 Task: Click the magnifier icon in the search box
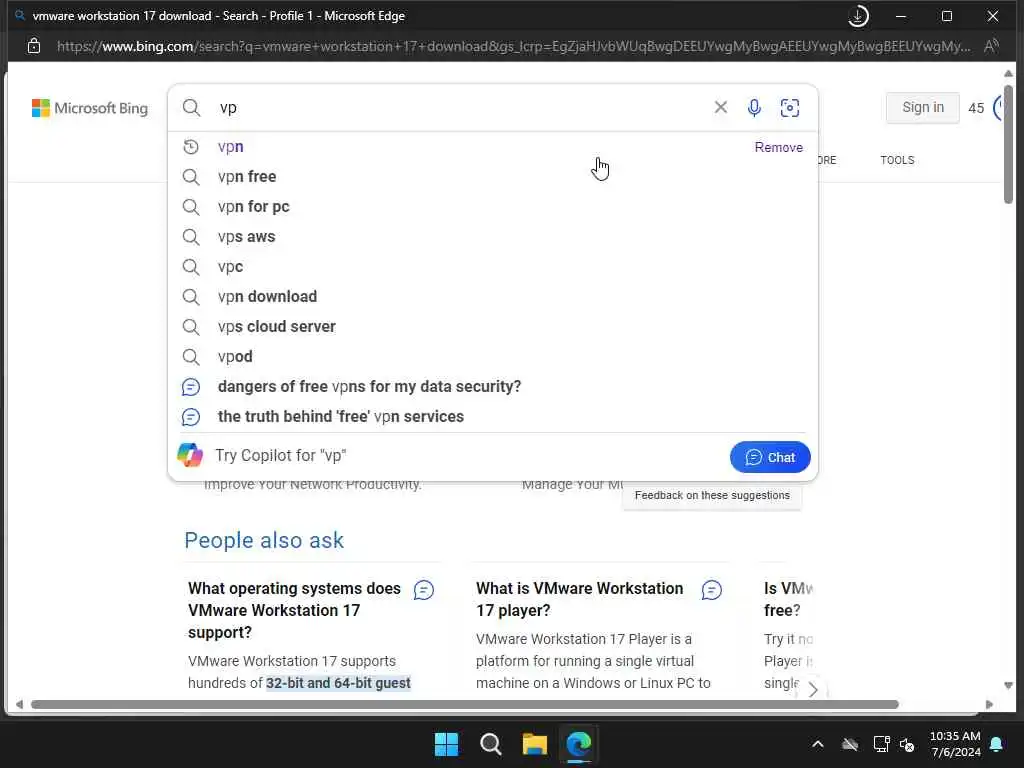(x=191, y=108)
